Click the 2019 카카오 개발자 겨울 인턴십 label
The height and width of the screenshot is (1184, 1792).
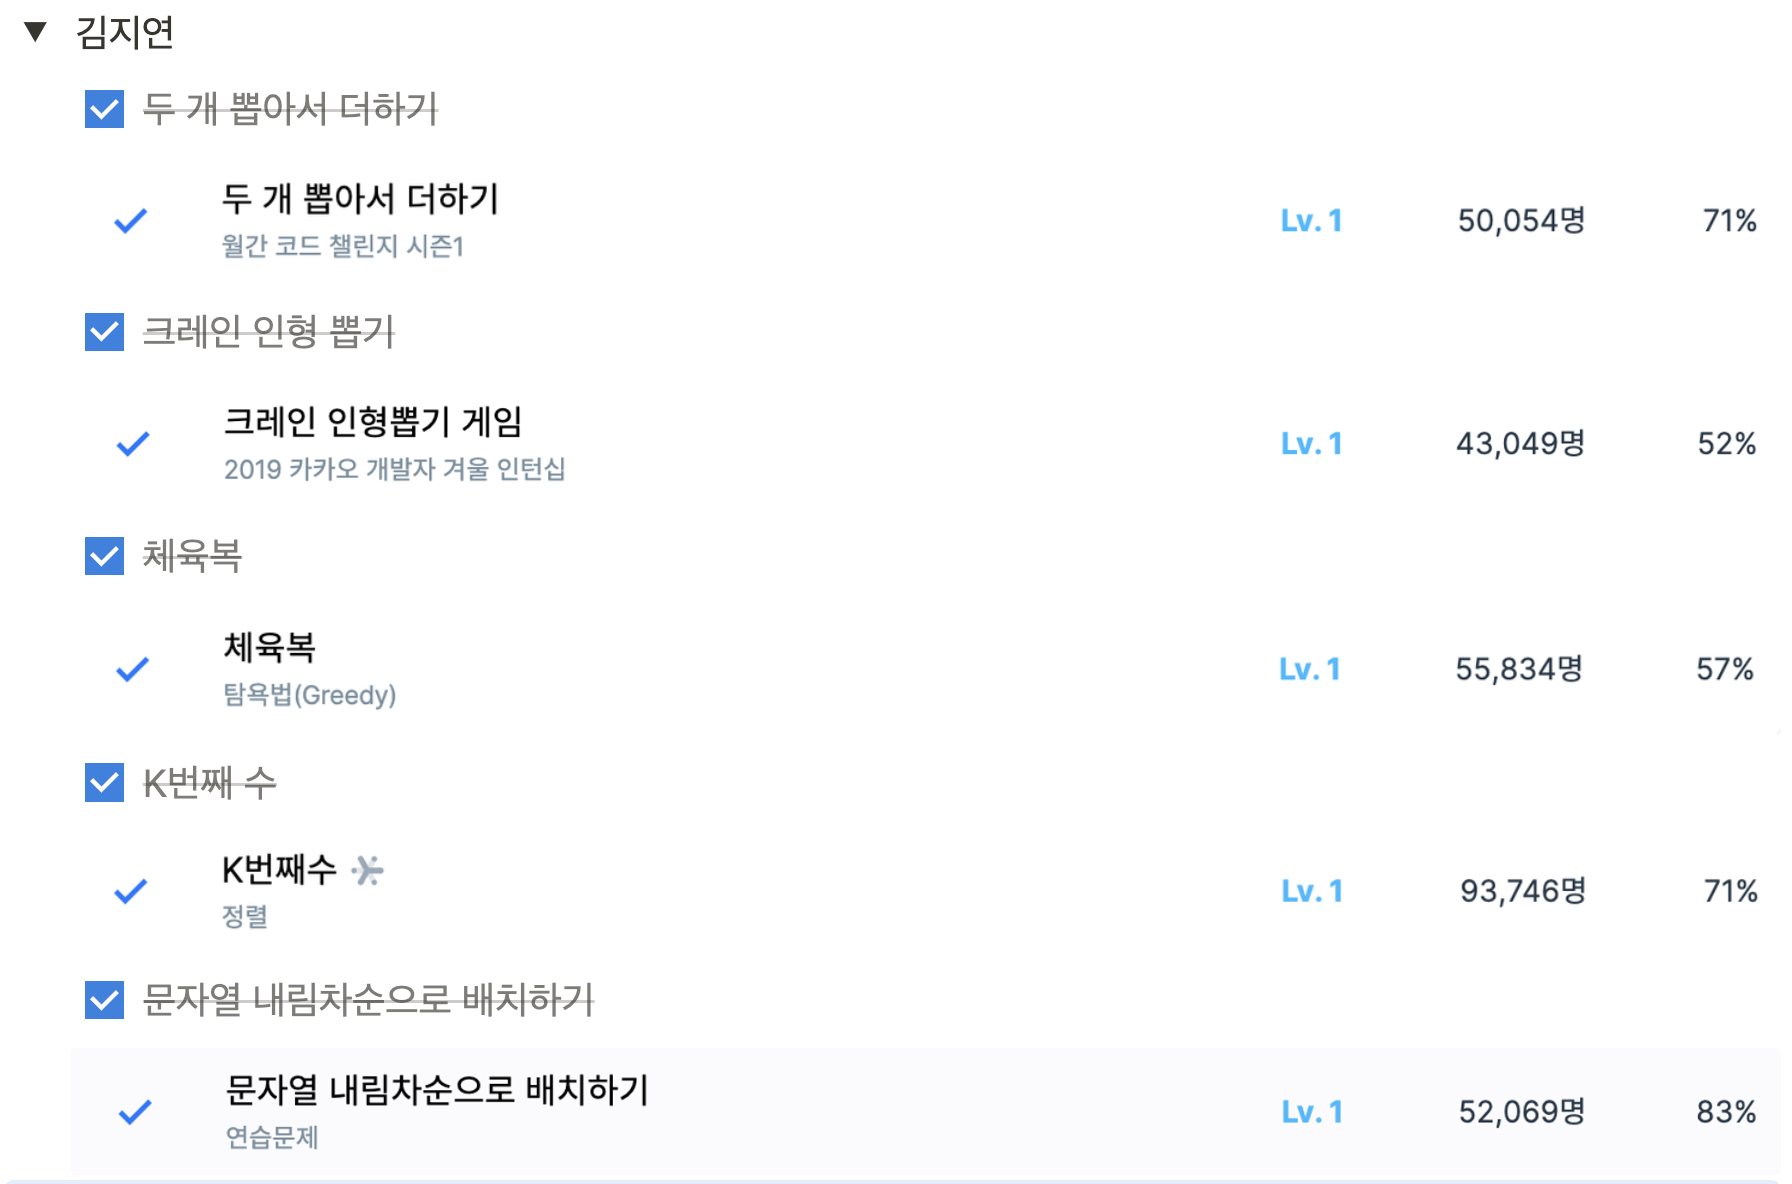pos(395,468)
